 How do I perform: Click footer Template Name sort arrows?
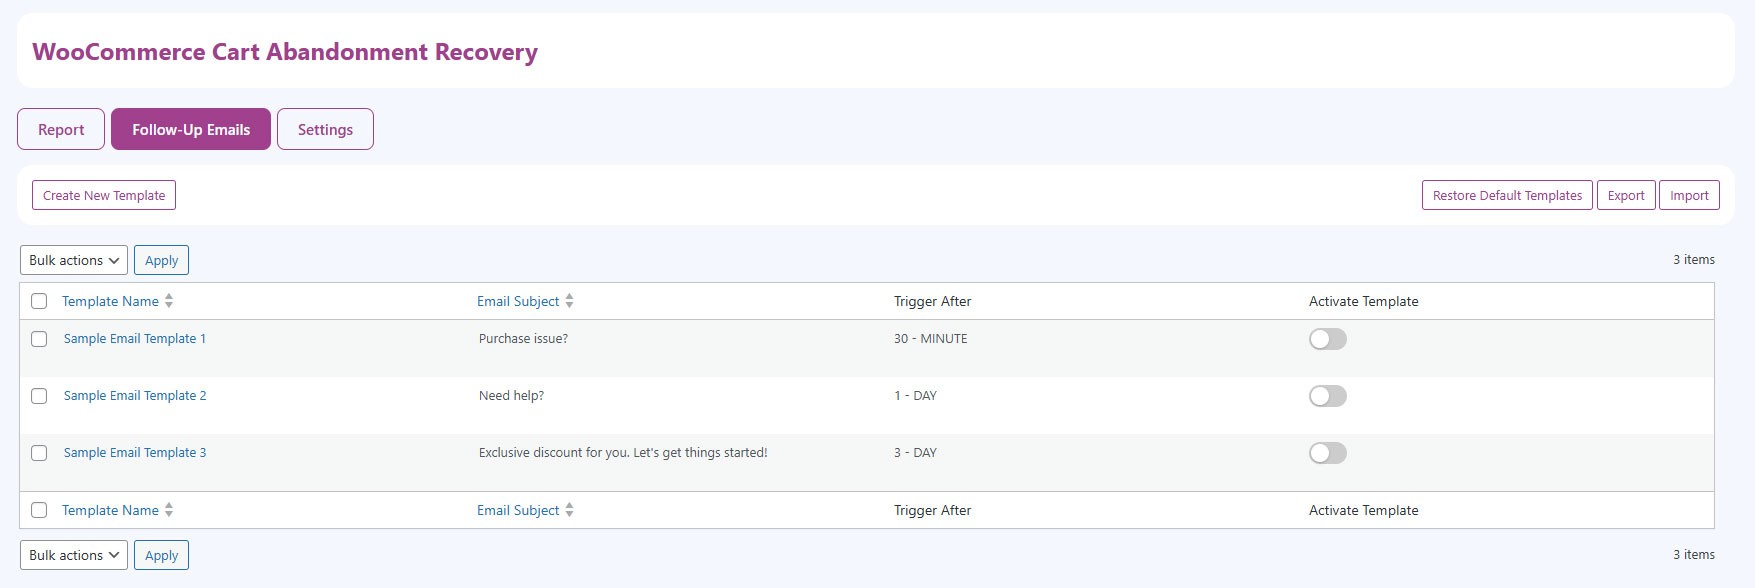point(169,510)
